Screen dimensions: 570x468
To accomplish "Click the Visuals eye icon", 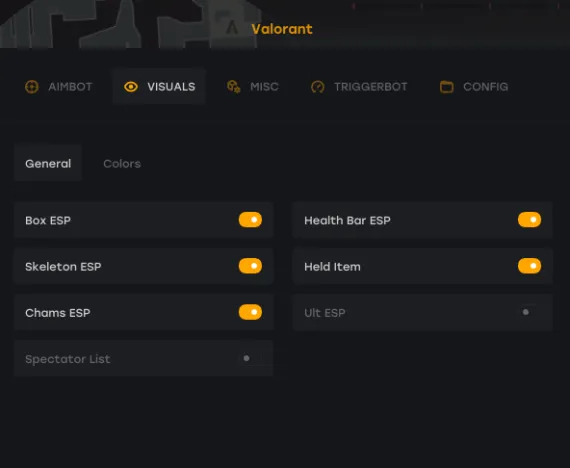I will click(131, 87).
